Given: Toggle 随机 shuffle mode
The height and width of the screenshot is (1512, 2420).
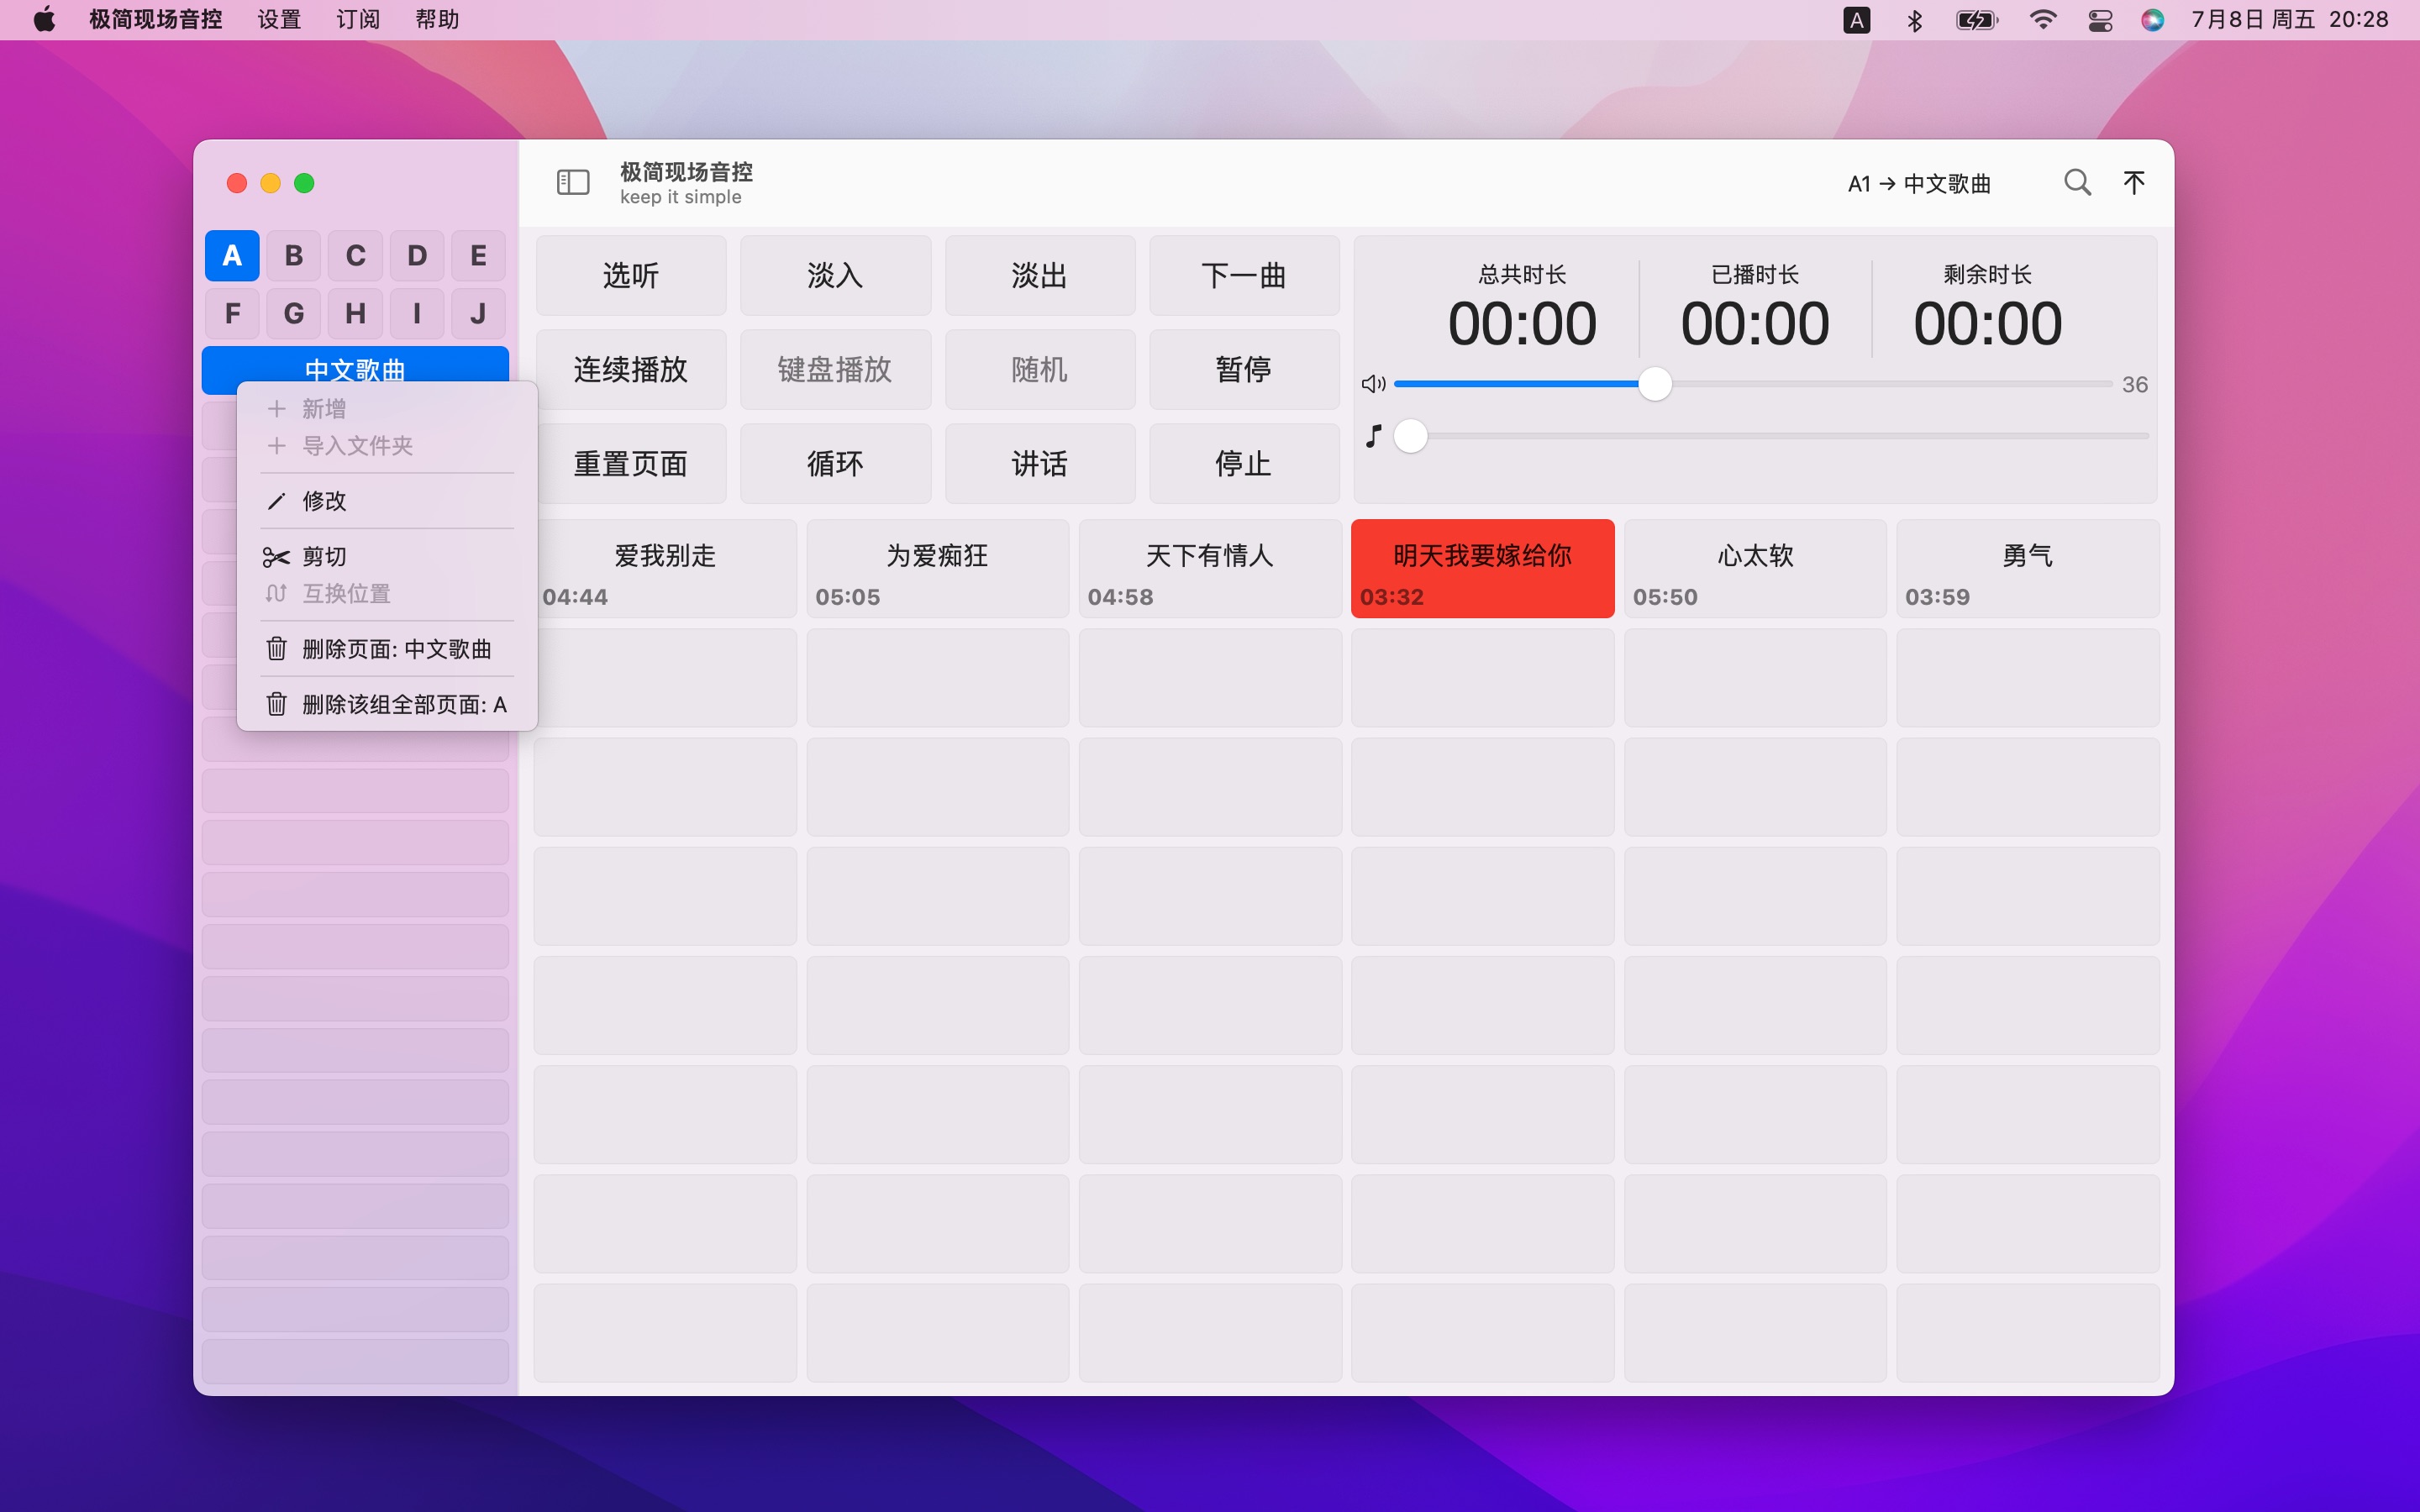Looking at the screenshot, I should 1040,369.
